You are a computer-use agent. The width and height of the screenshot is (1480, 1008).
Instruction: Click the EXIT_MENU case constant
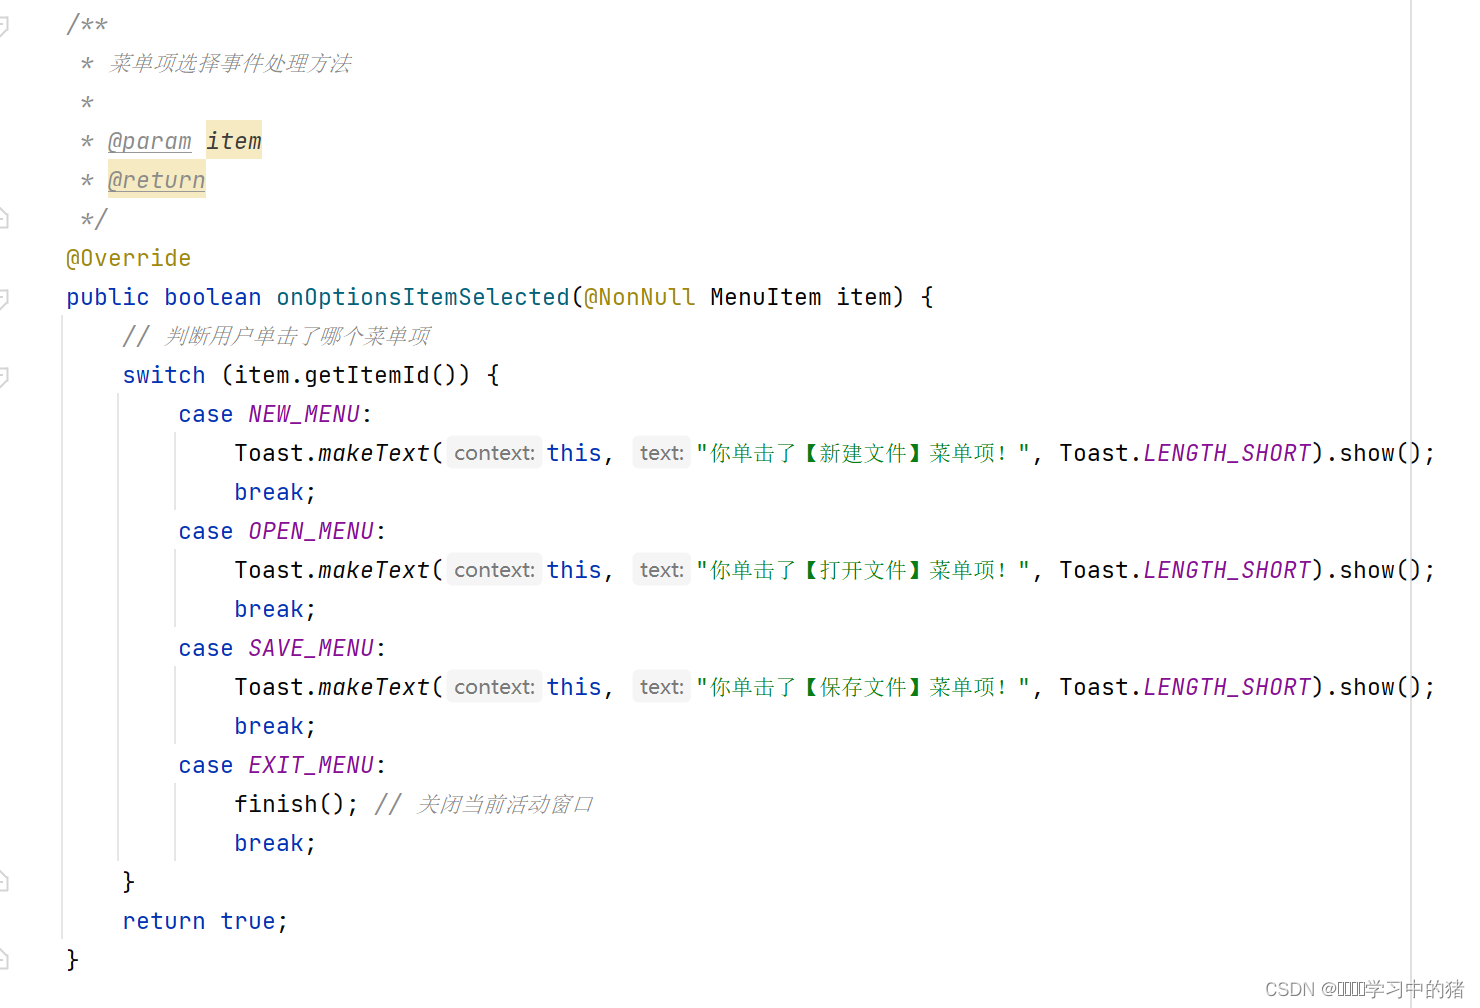pyautogui.click(x=311, y=765)
